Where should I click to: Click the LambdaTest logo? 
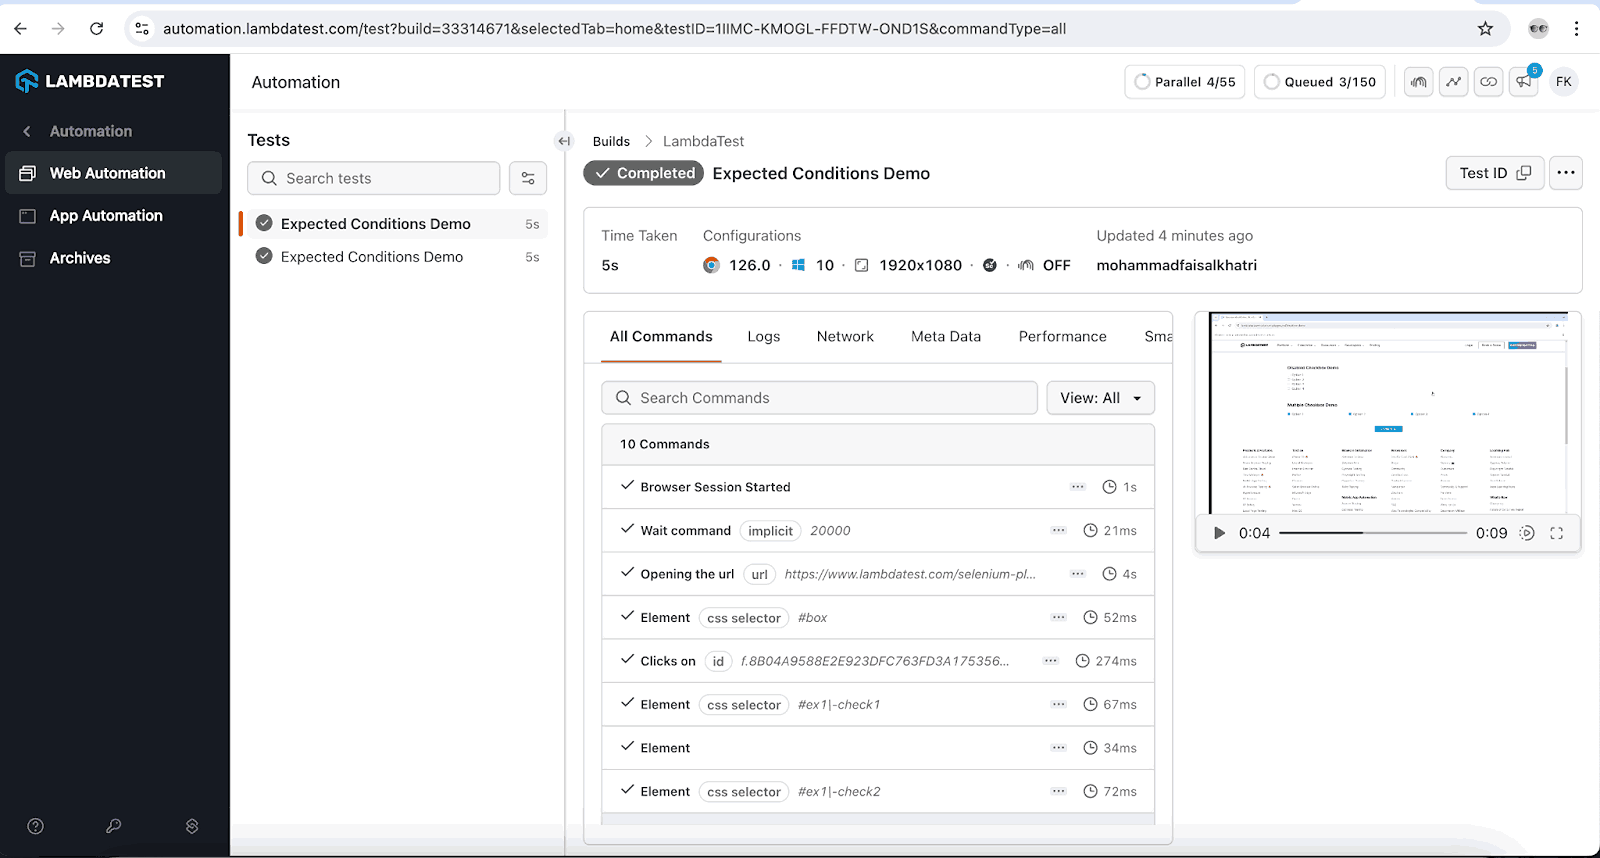click(x=90, y=81)
